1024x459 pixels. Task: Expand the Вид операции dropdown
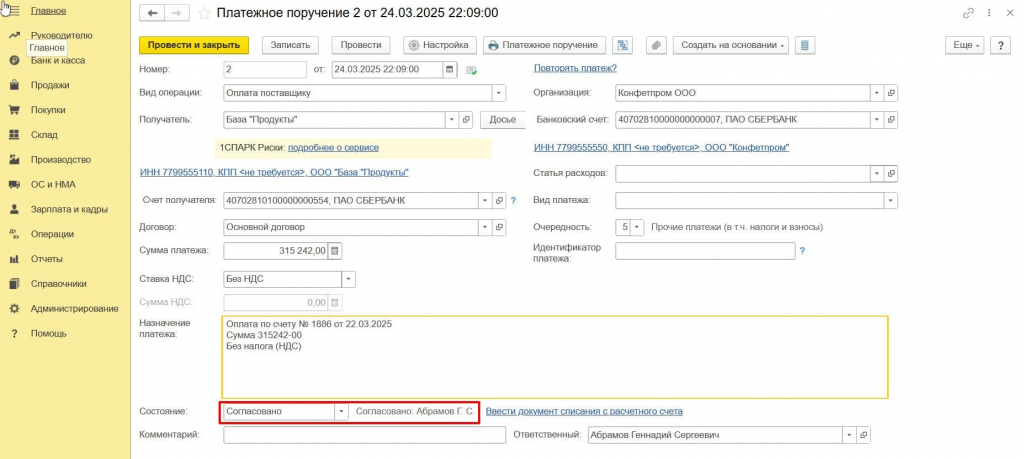tap(500, 93)
